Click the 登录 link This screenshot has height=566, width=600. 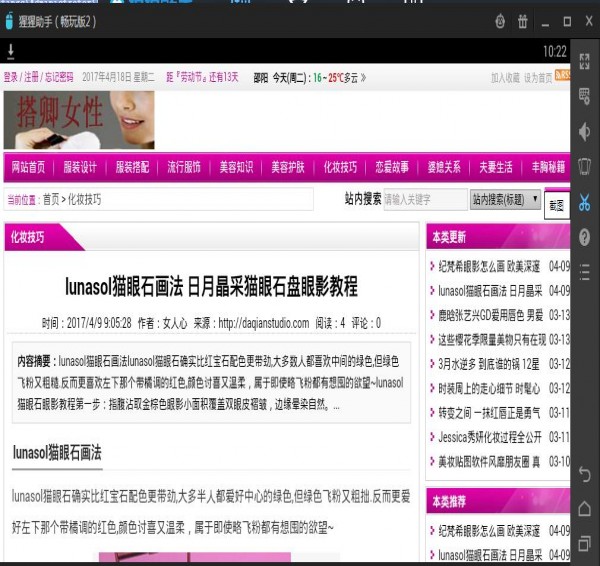click(x=11, y=77)
